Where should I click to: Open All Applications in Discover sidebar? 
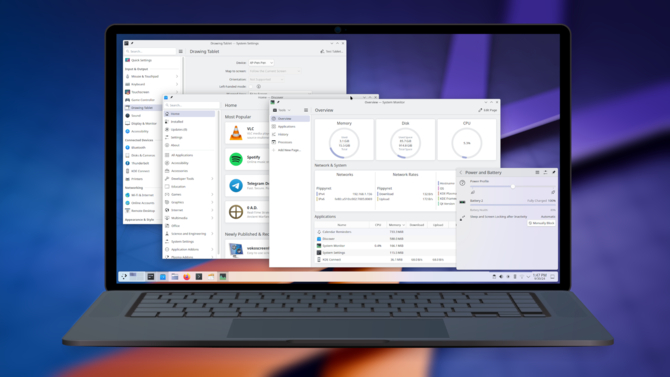tap(190, 155)
